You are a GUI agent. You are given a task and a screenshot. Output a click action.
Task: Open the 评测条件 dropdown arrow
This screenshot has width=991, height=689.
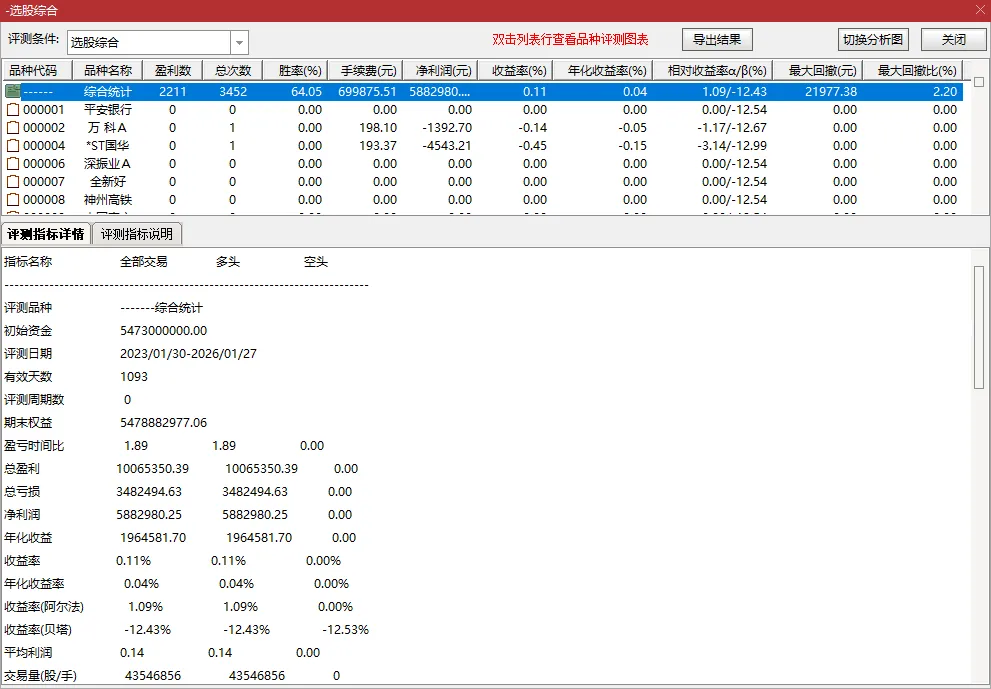[240, 42]
